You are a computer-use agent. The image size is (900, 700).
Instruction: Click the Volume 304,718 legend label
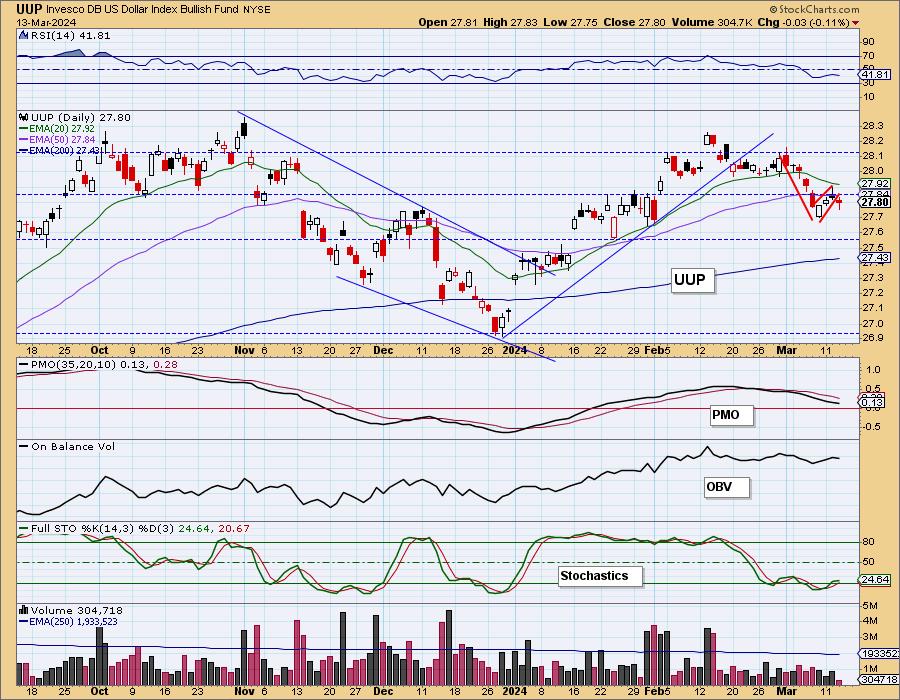[77, 610]
